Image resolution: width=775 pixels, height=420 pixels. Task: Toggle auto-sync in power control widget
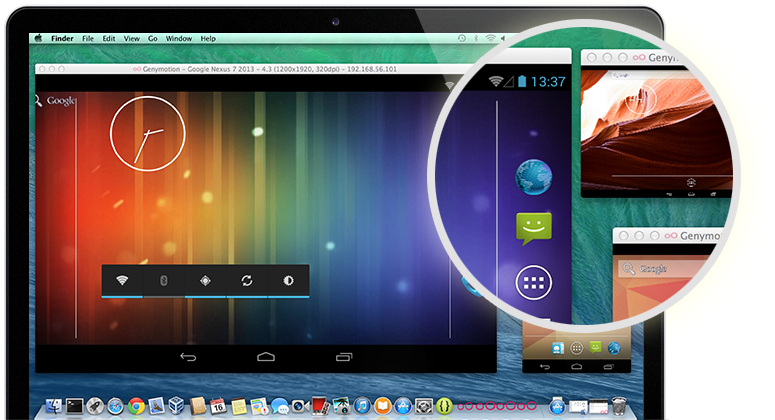[x=246, y=281]
